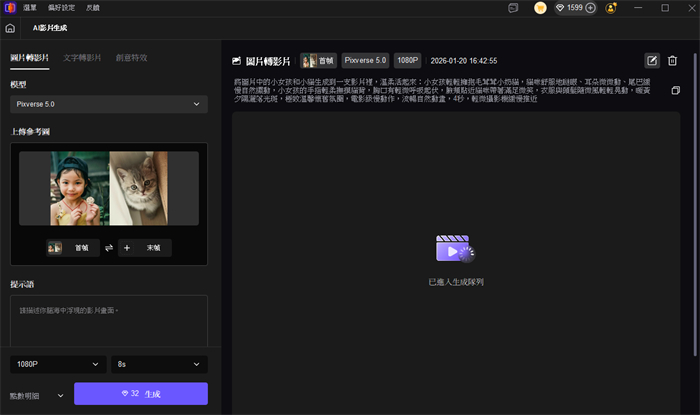Click the prompt text input field

coord(109,320)
